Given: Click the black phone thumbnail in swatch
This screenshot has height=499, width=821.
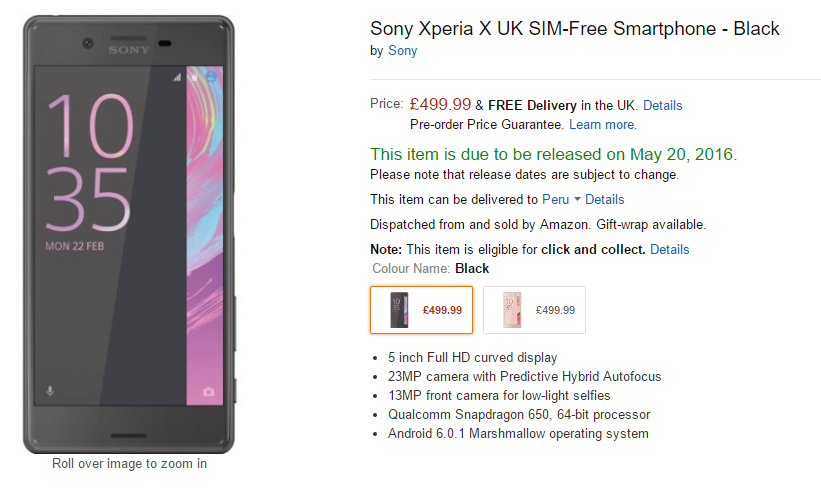Looking at the screenshot, I should (x=399, y=310).
